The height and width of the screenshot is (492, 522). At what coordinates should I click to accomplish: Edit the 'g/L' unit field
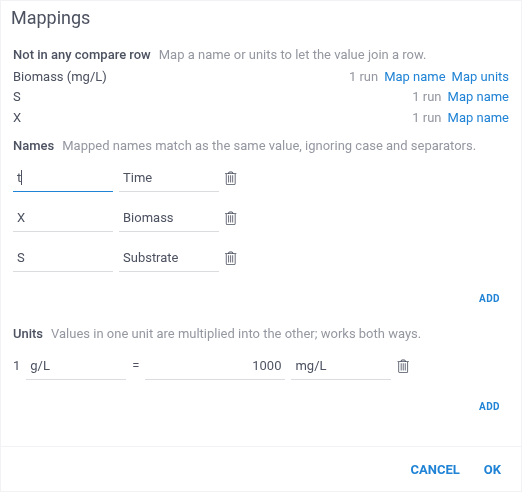pos(76,366)
